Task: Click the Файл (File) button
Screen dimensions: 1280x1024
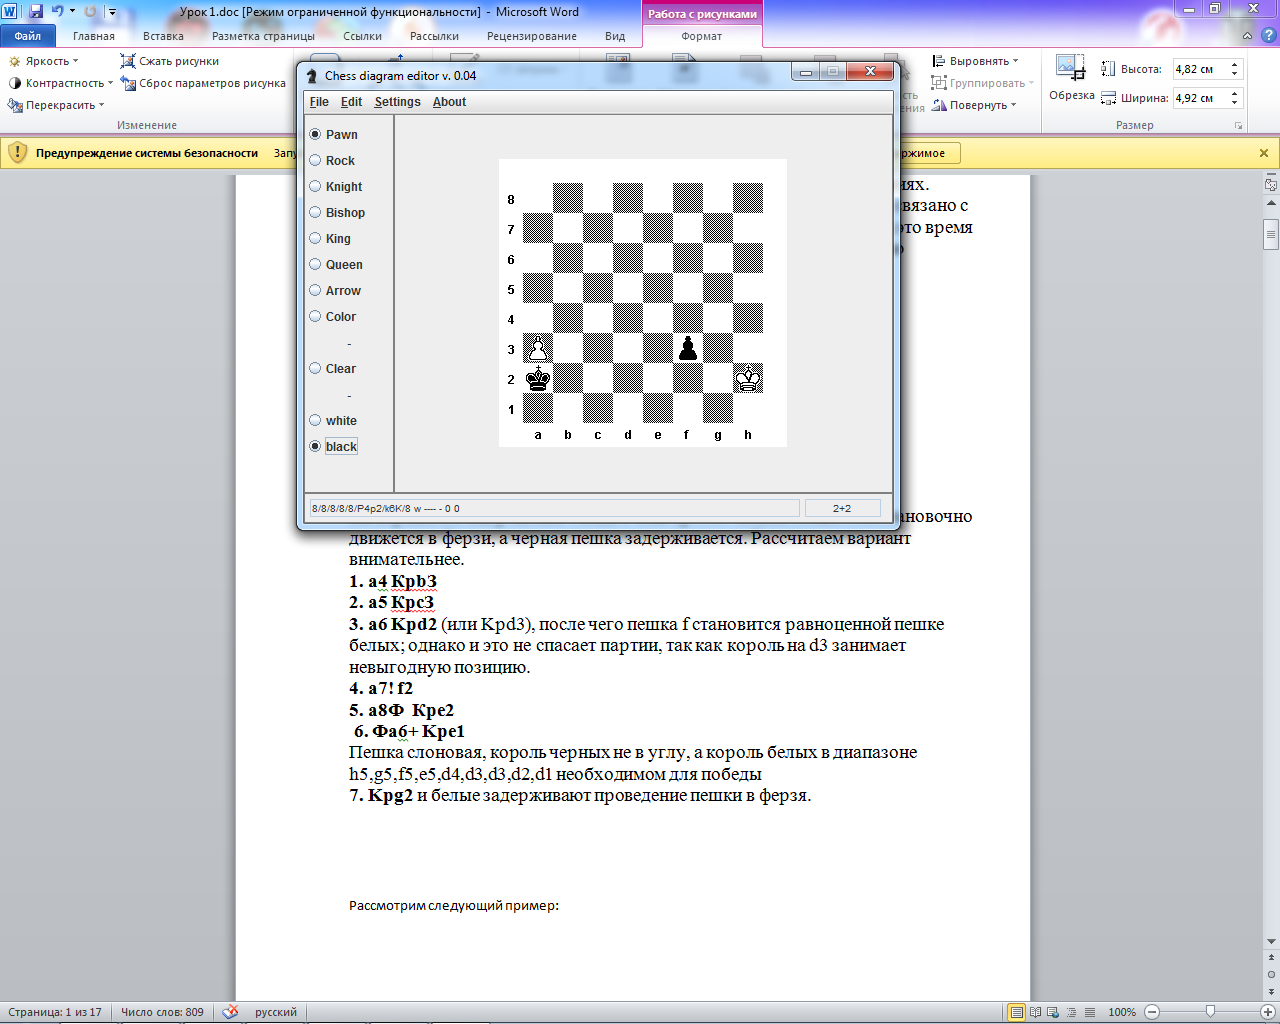Action: (28, 36)
